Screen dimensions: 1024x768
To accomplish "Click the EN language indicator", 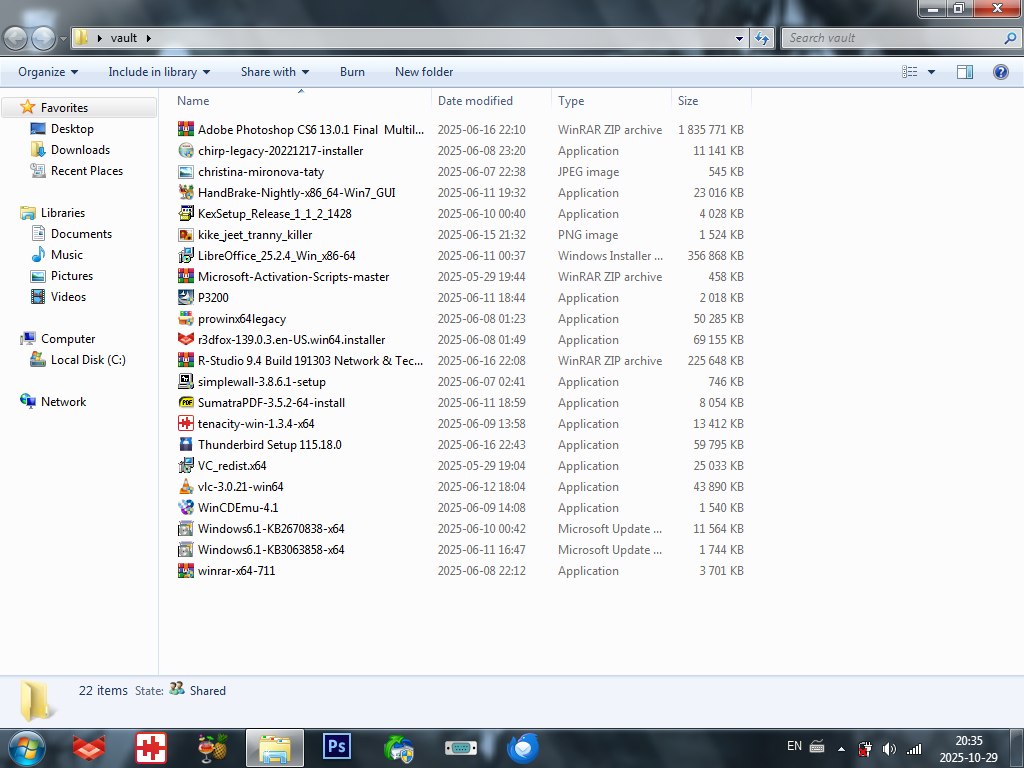I will pyautogui.click(x=794, y=746).
